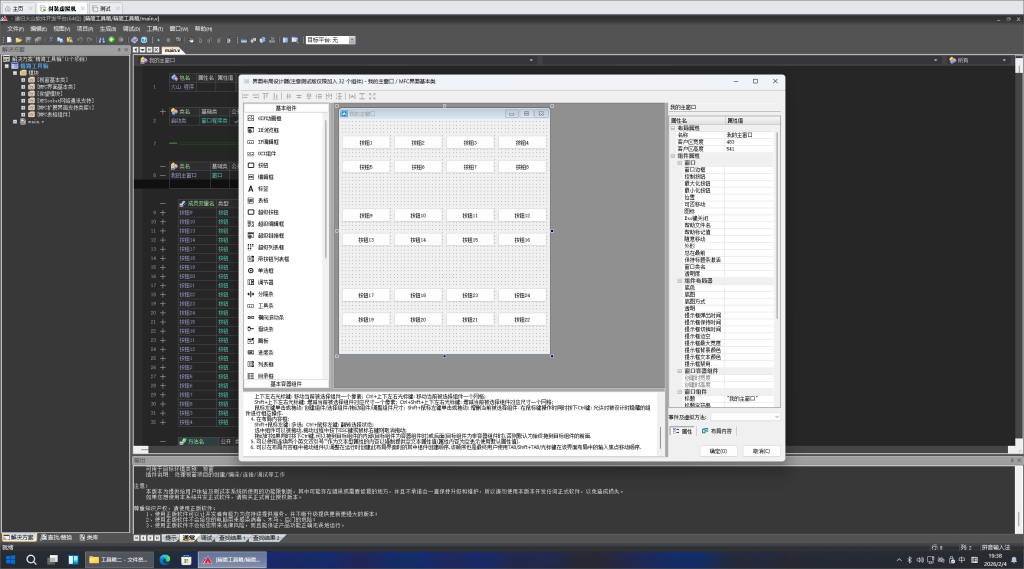The image size is (1024, 569).
Task: Pick the 画板 canvas component
Action: click(264, 340)
